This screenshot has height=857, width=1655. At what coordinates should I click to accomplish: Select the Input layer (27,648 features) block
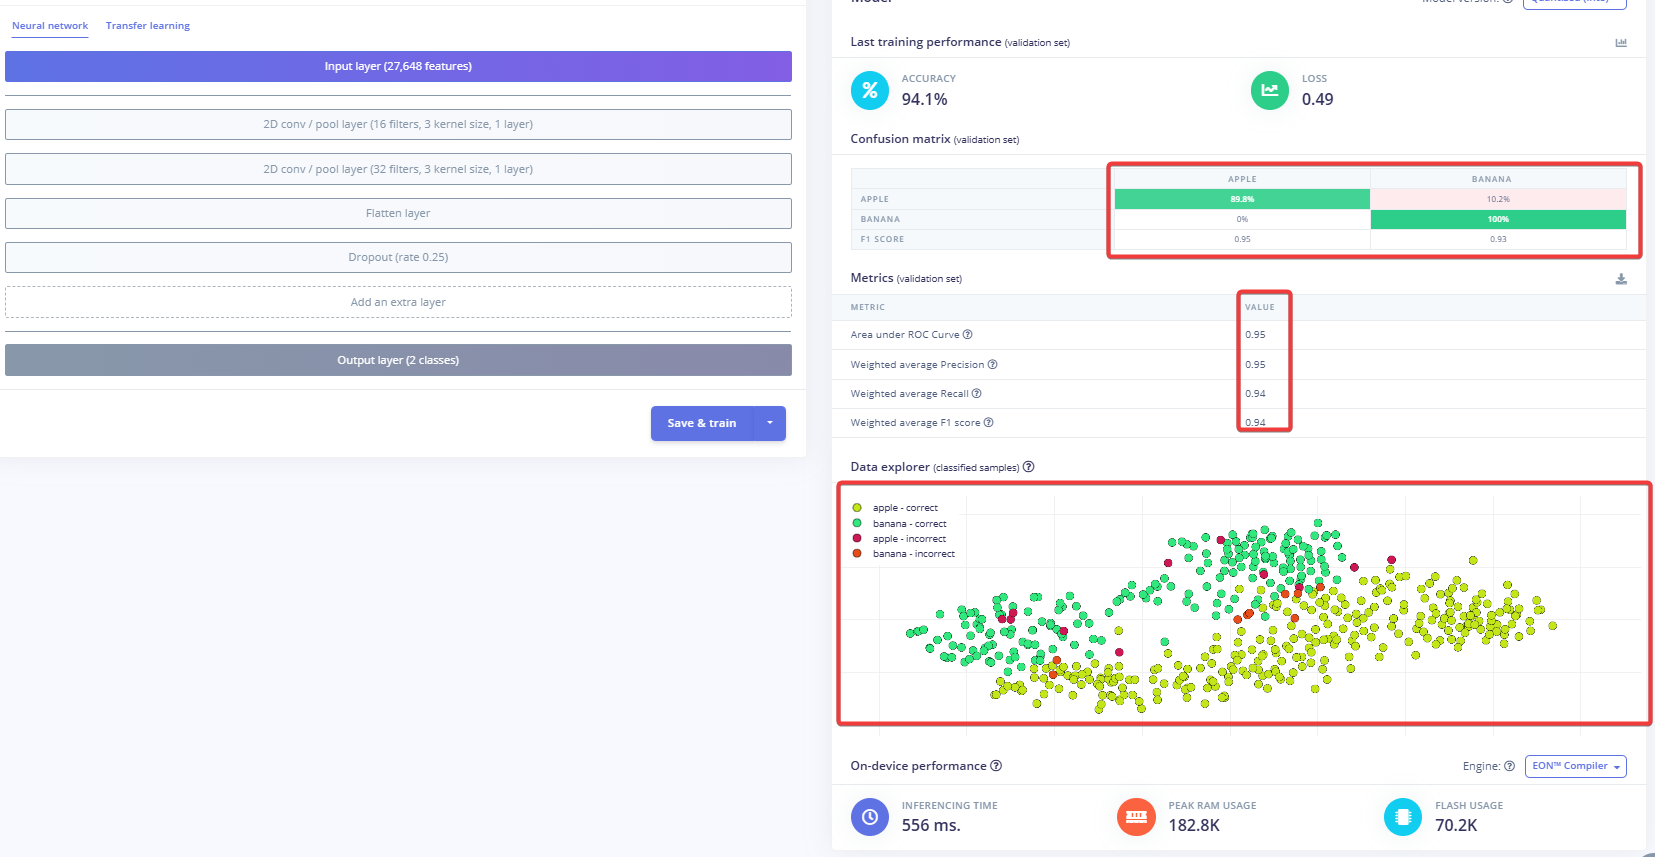coord(398,67)
